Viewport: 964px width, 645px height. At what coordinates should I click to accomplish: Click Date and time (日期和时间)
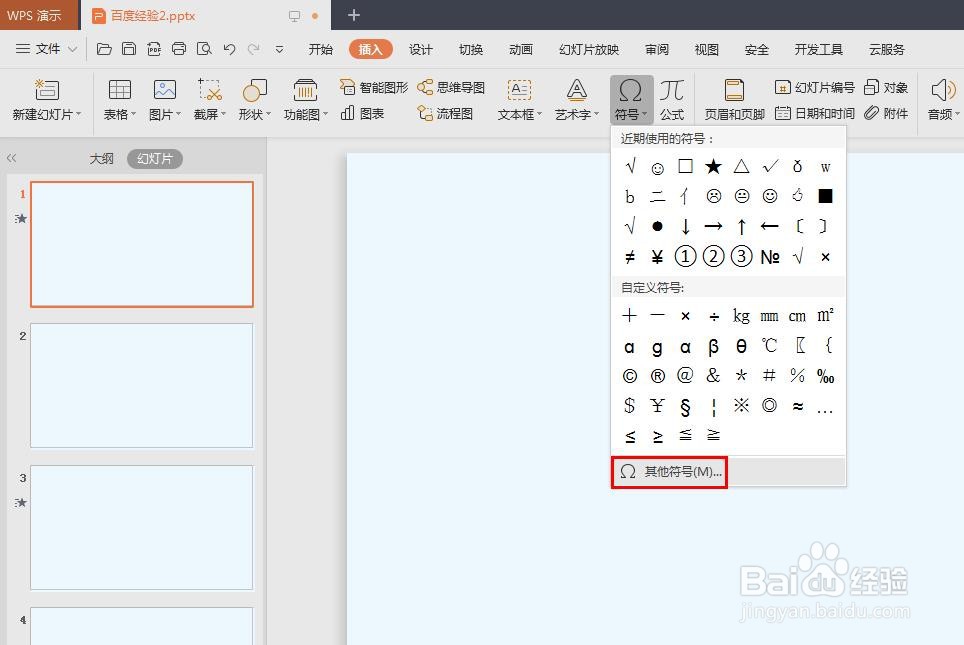tap(815, 113)
